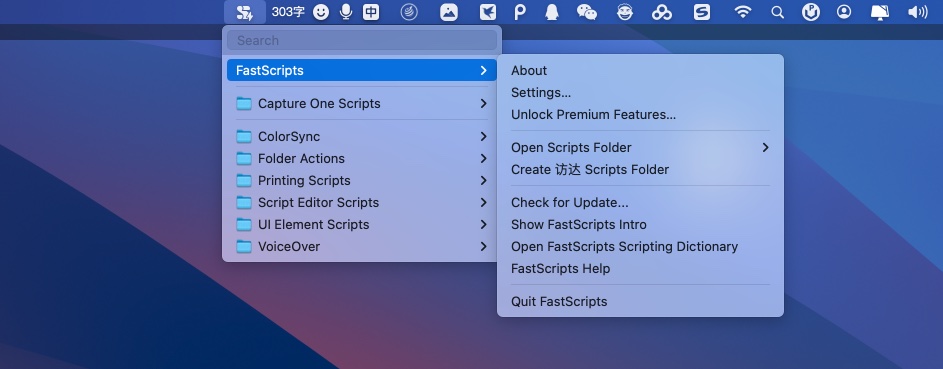This screenshot has width=943, height=369.
Task: Click the glasses face menu bar icon
Action: (x=625, y=12)
